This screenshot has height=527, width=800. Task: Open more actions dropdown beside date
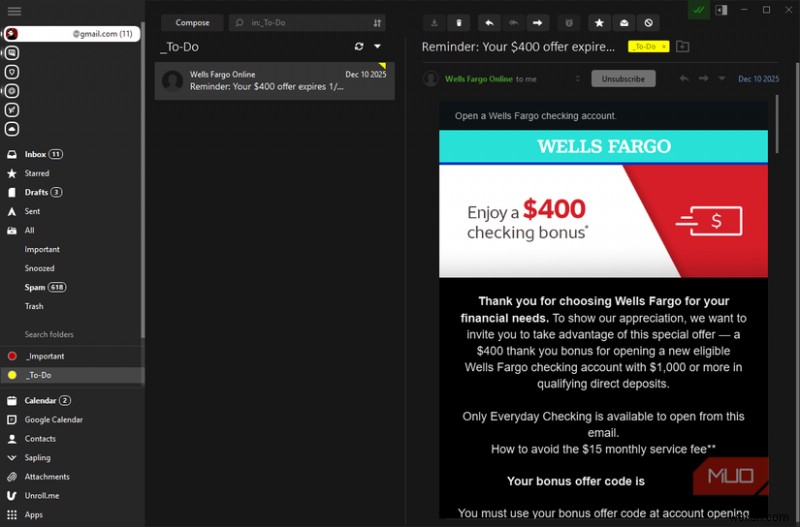(721, 79)
